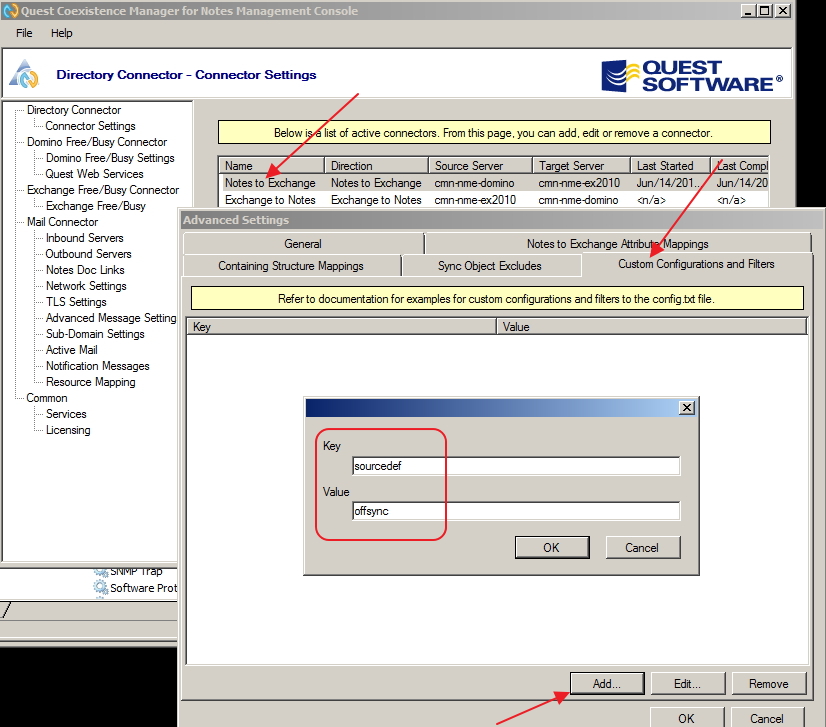The height and width of the screenshot is (727, 826).
Task: Click the Add... button
Action: (x=607, y=683)
